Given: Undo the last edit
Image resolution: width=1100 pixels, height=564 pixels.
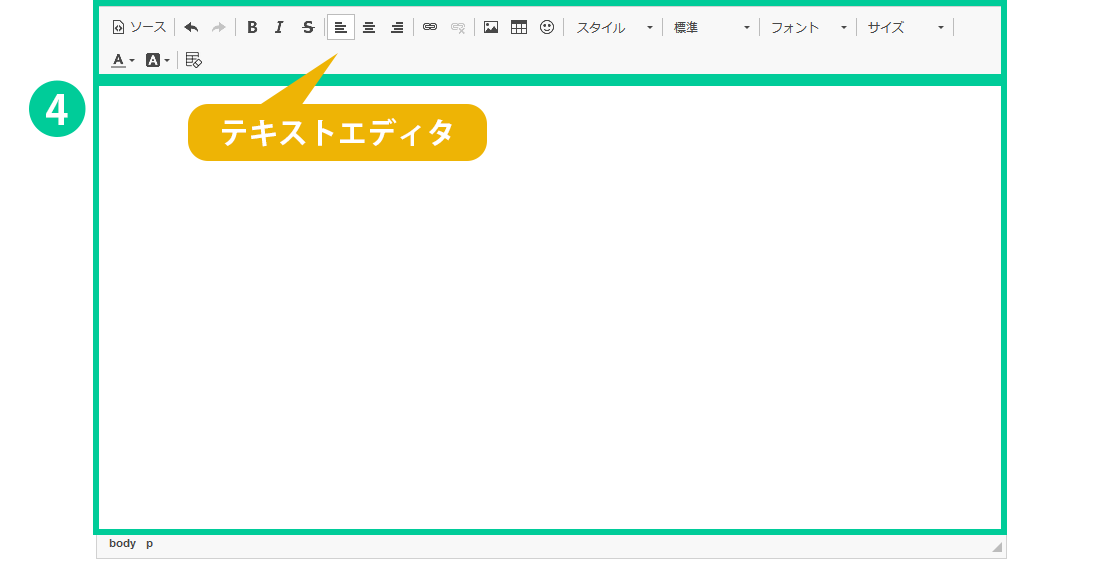Looking at the screenshot, I should (x=191, y=27).
